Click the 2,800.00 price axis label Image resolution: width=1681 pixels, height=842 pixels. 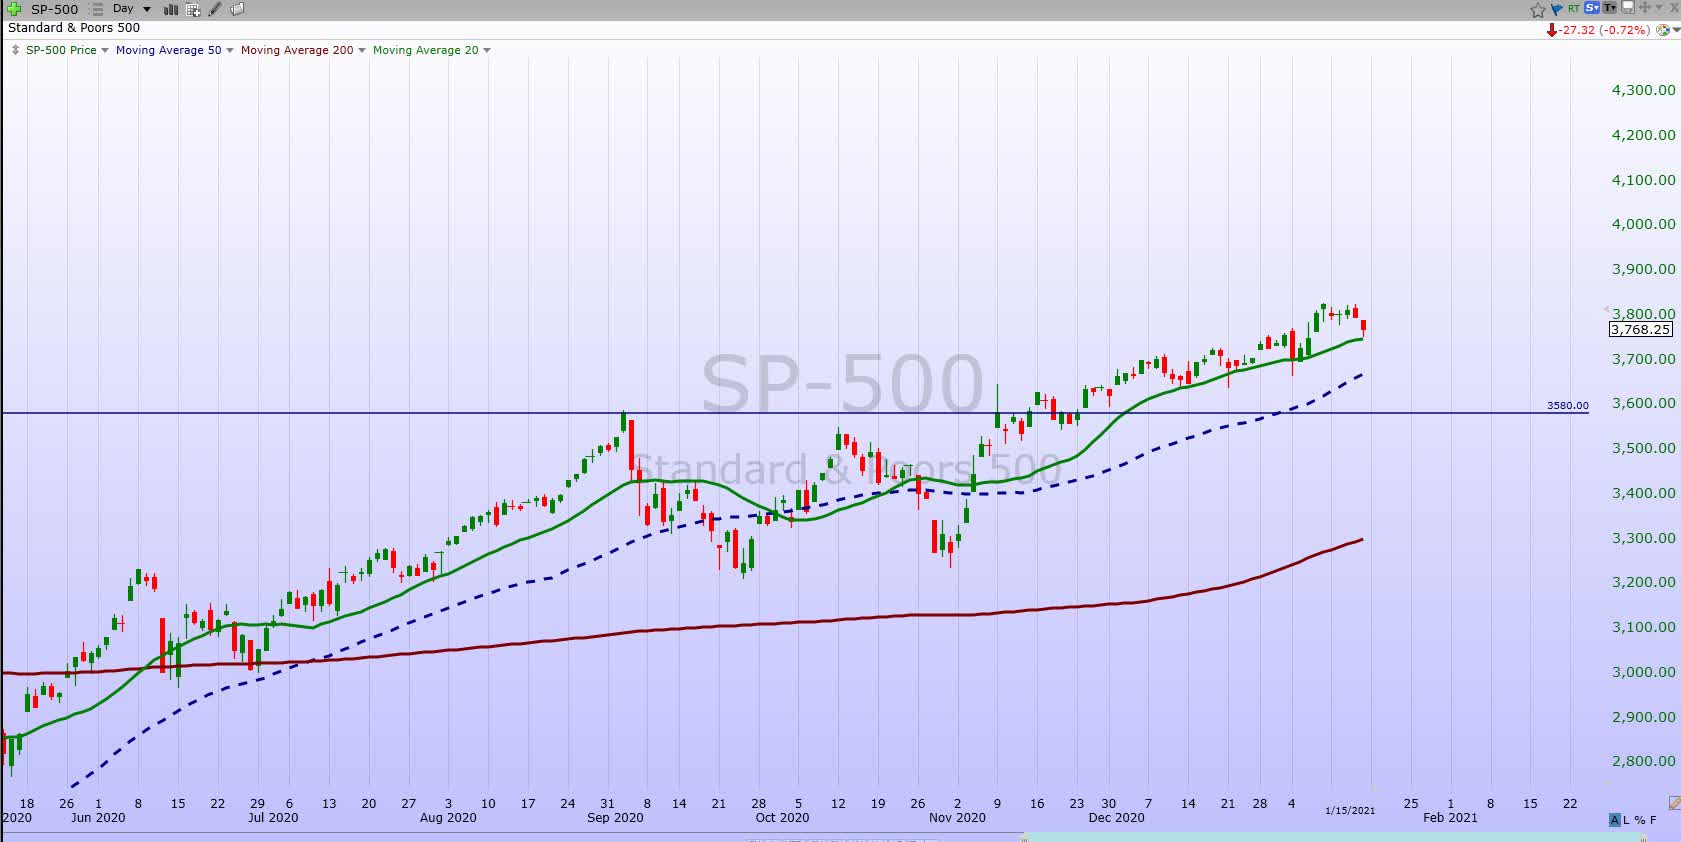click(1643, 761)
